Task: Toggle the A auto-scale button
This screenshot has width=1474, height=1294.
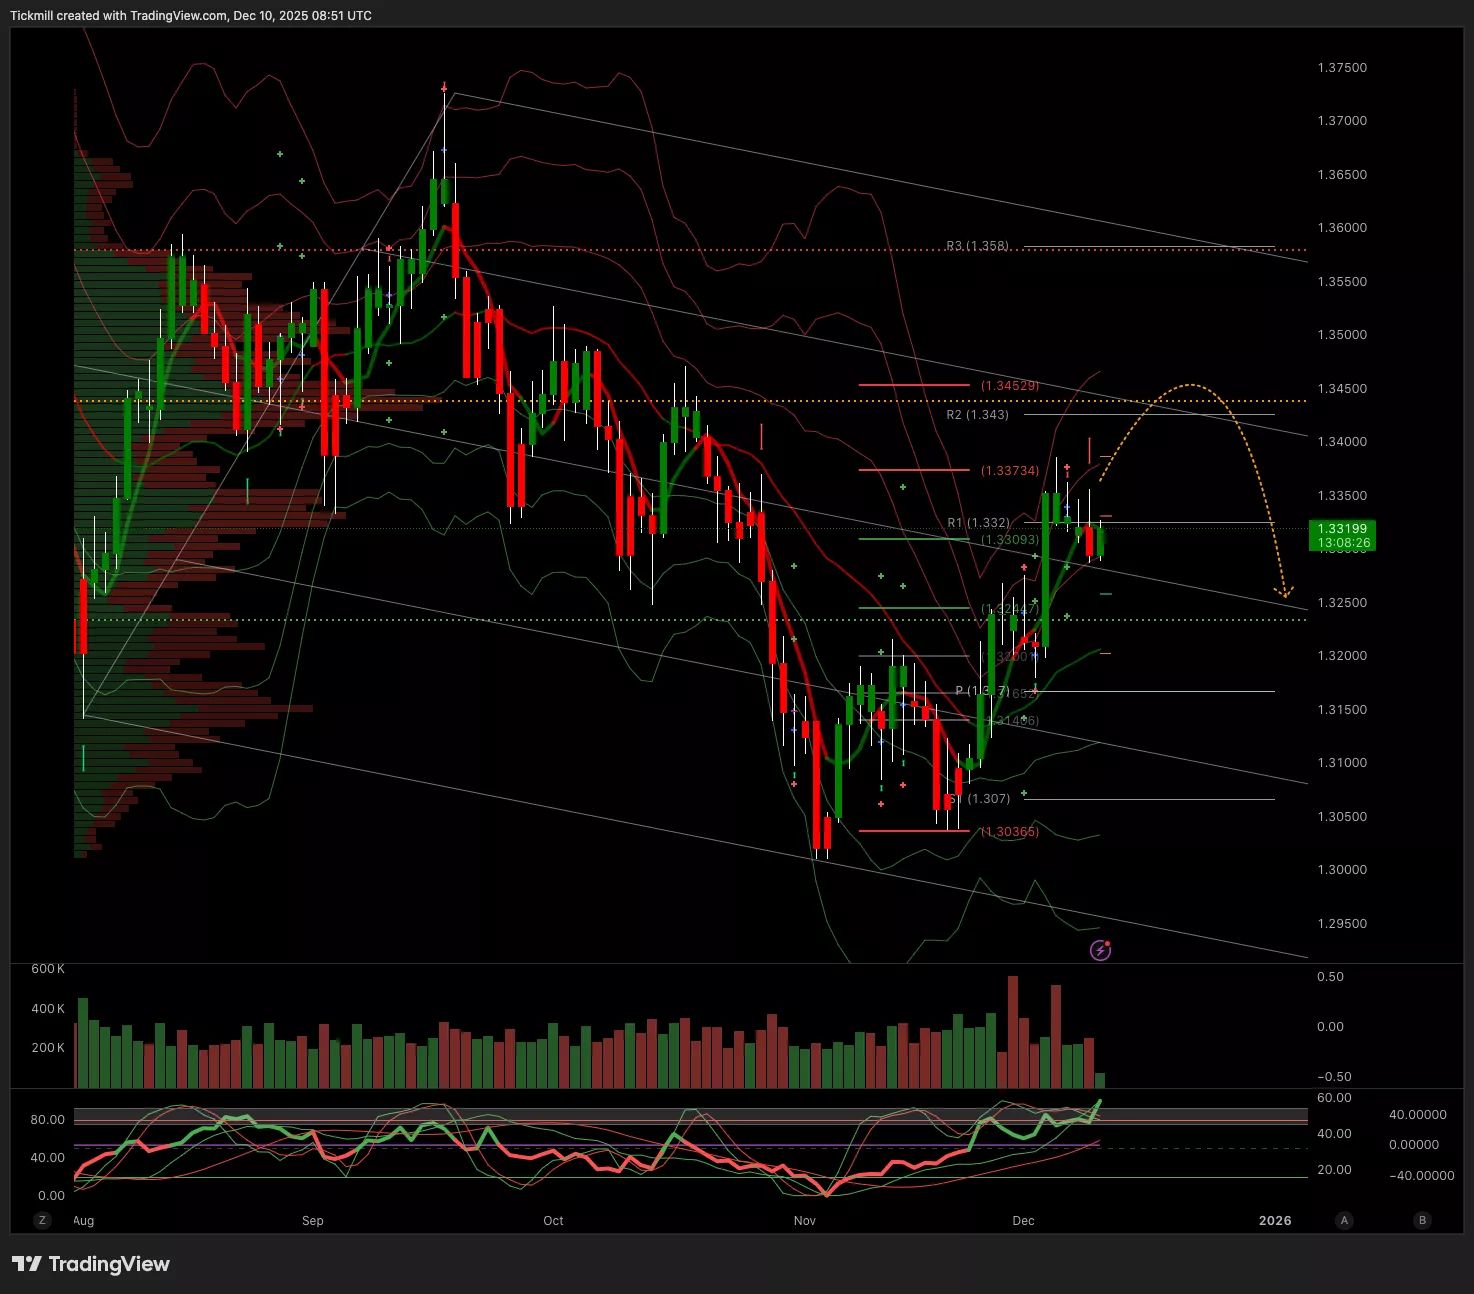Action: coord(1344,1220)
